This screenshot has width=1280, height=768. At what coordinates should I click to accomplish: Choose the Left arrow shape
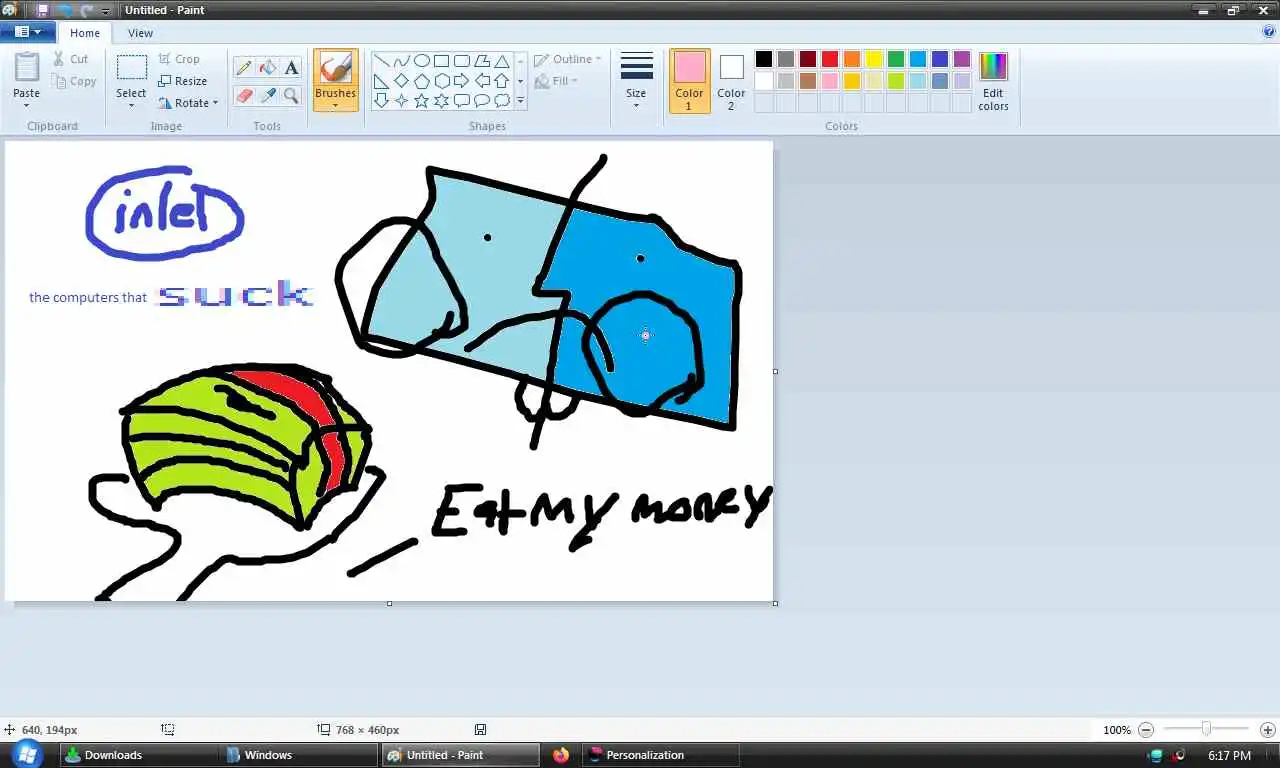click(x=482, y=81)
